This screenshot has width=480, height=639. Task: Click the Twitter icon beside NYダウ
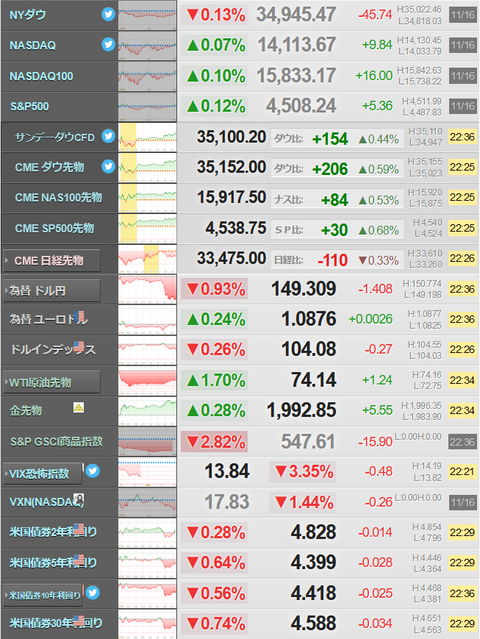pos(108,14)
